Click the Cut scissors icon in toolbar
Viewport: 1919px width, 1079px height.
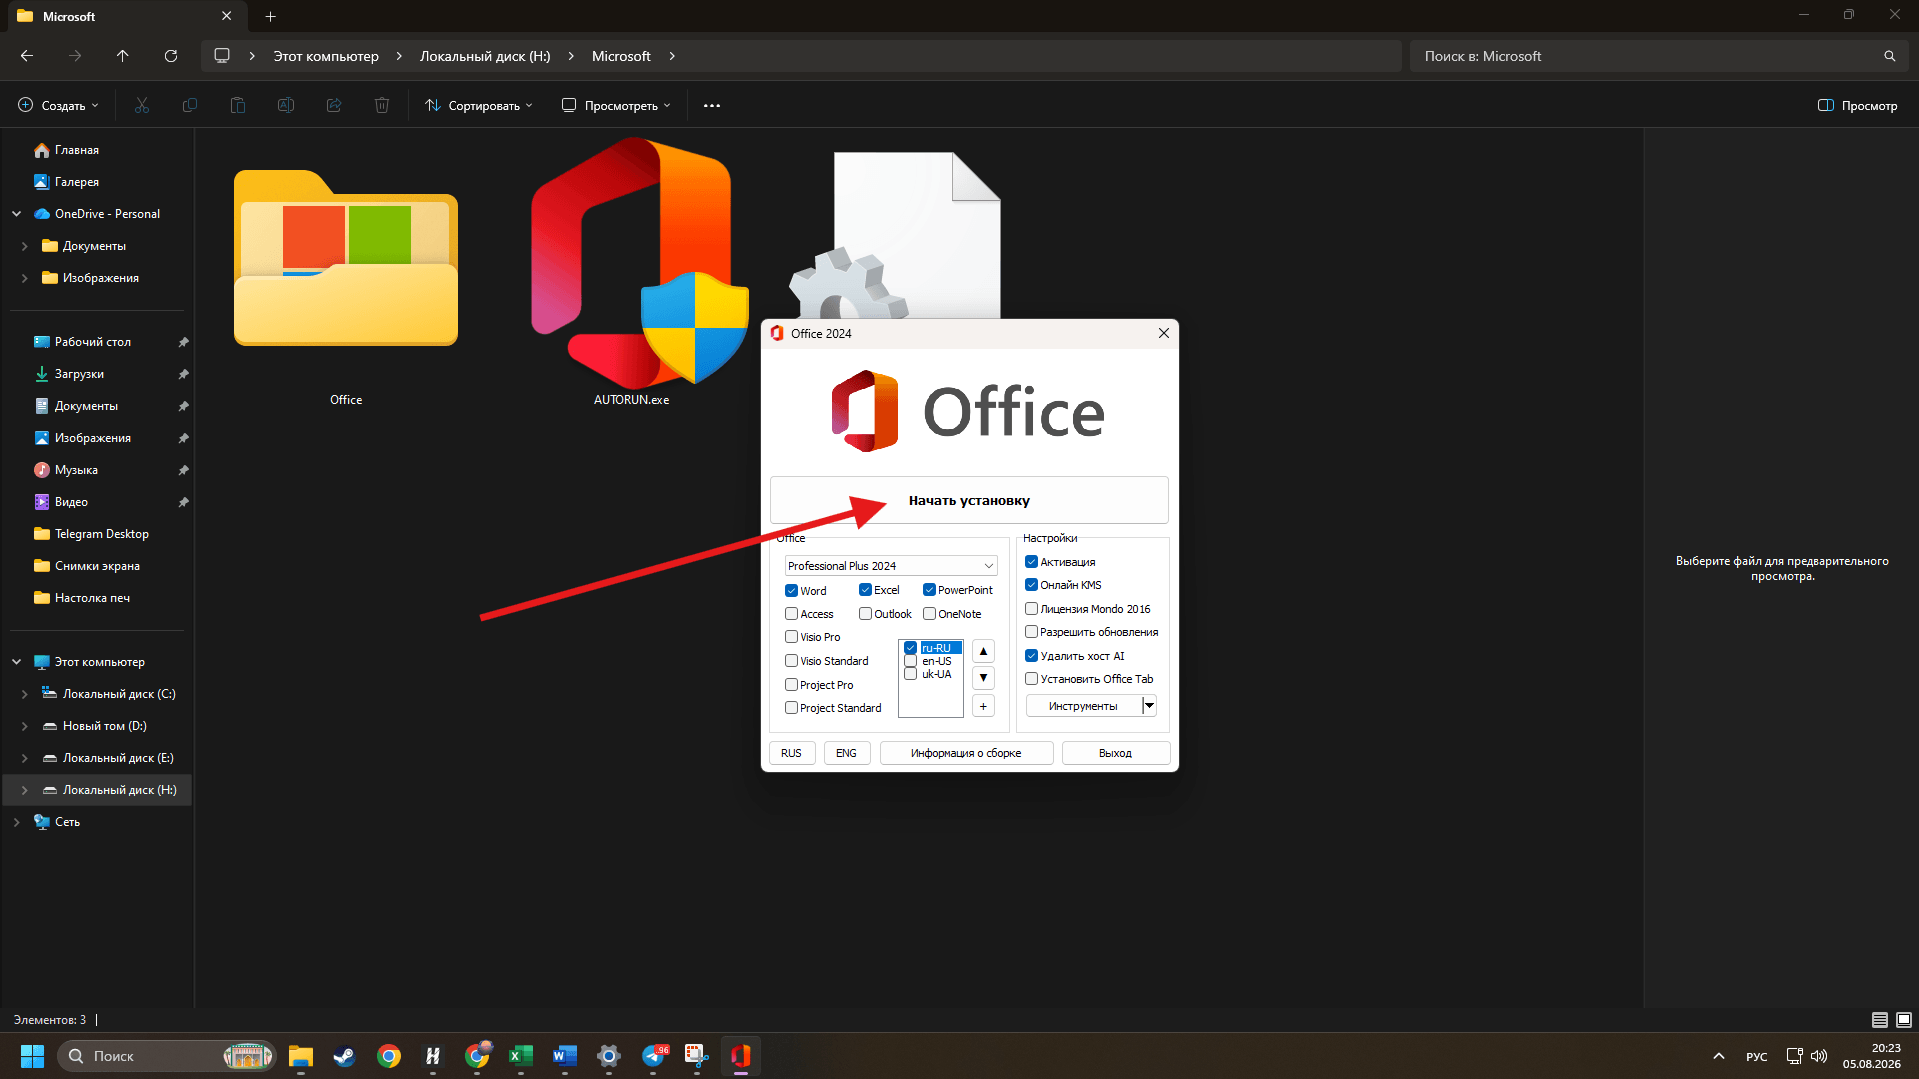coord(142,105)
